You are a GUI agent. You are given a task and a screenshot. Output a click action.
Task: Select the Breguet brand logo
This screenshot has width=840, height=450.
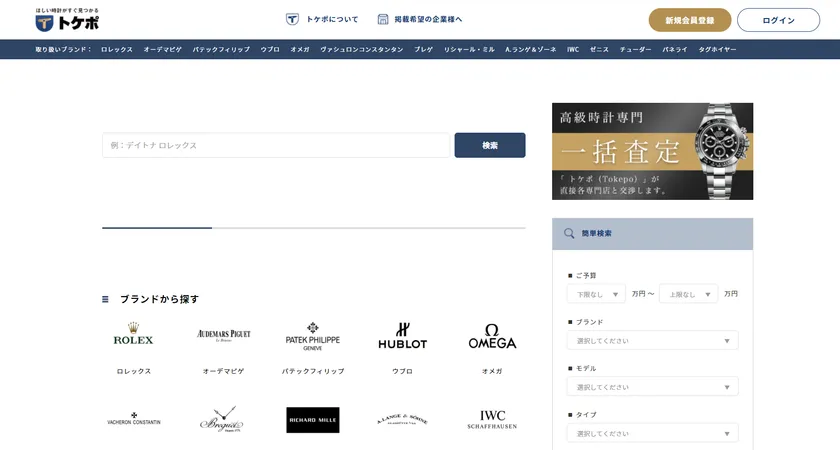coord(223,419)
